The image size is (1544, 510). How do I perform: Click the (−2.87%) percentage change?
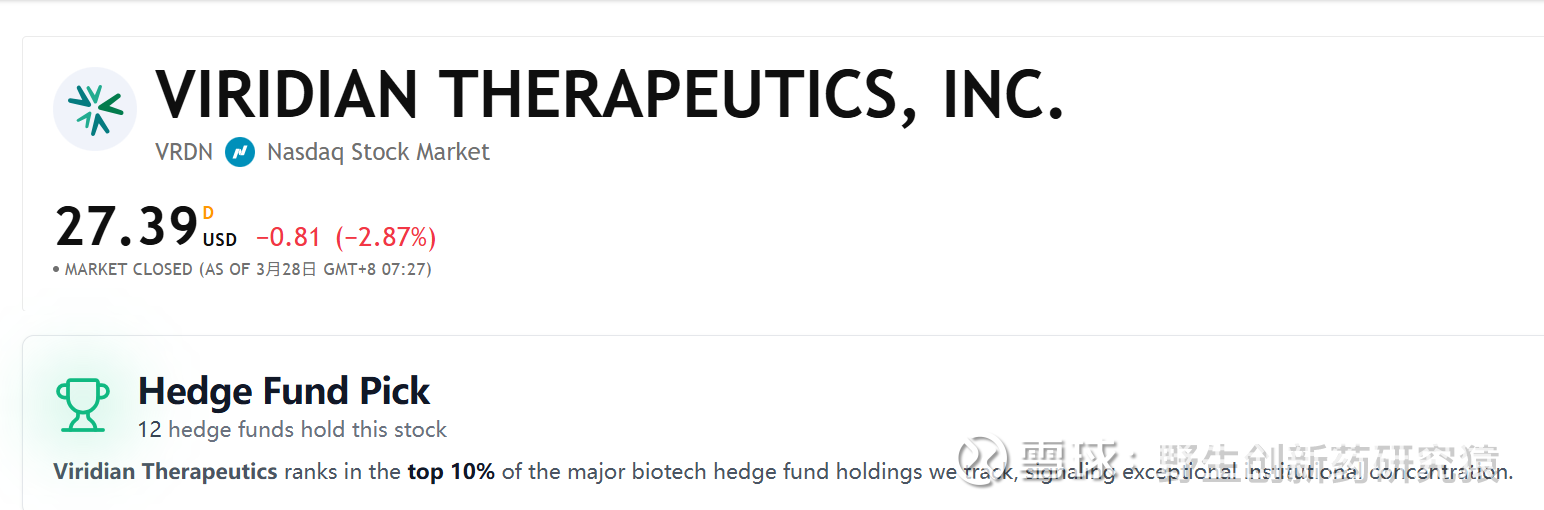click(x=386, y=238)
